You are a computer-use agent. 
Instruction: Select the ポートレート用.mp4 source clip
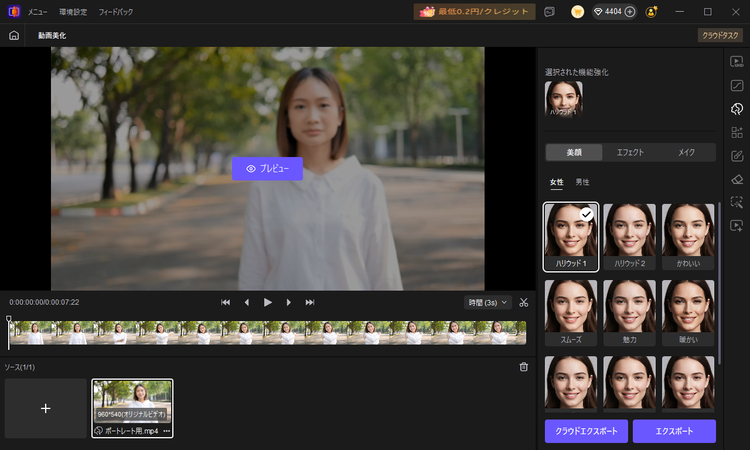(x=132, y=408)
